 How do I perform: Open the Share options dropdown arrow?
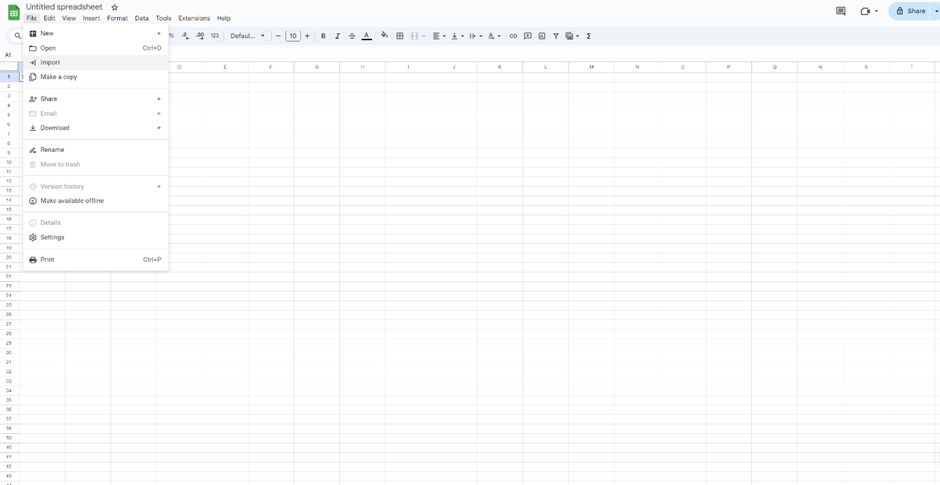[x=935, y=11]
